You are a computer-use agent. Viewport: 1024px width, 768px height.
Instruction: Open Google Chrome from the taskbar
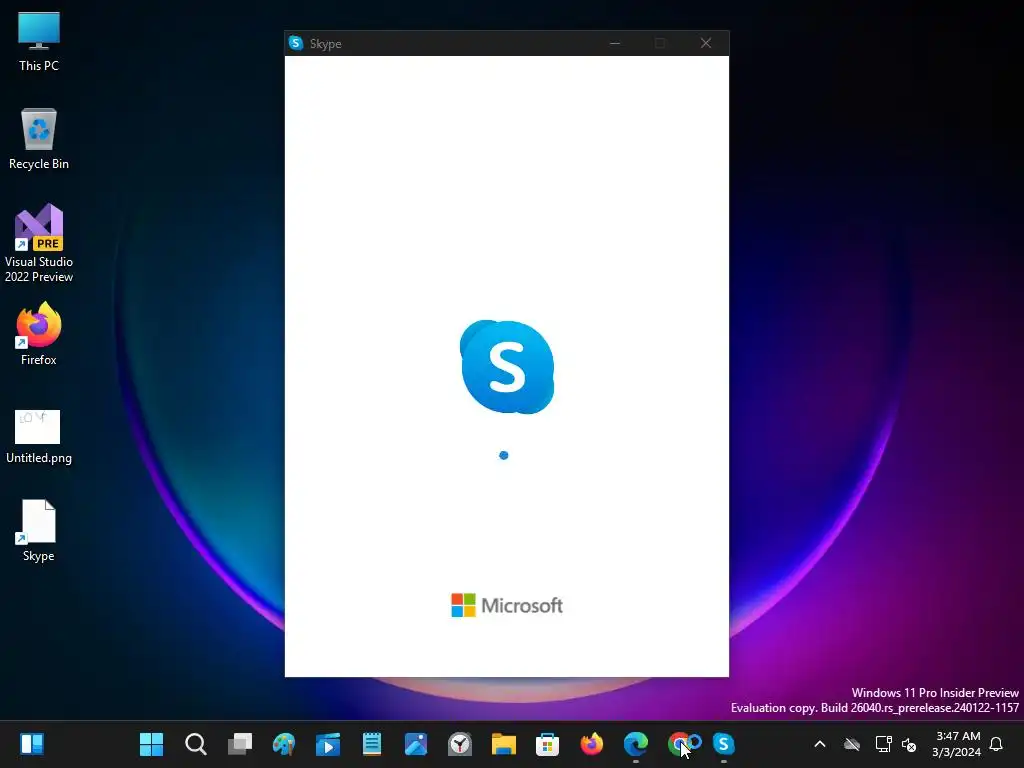tap(679, 744)
